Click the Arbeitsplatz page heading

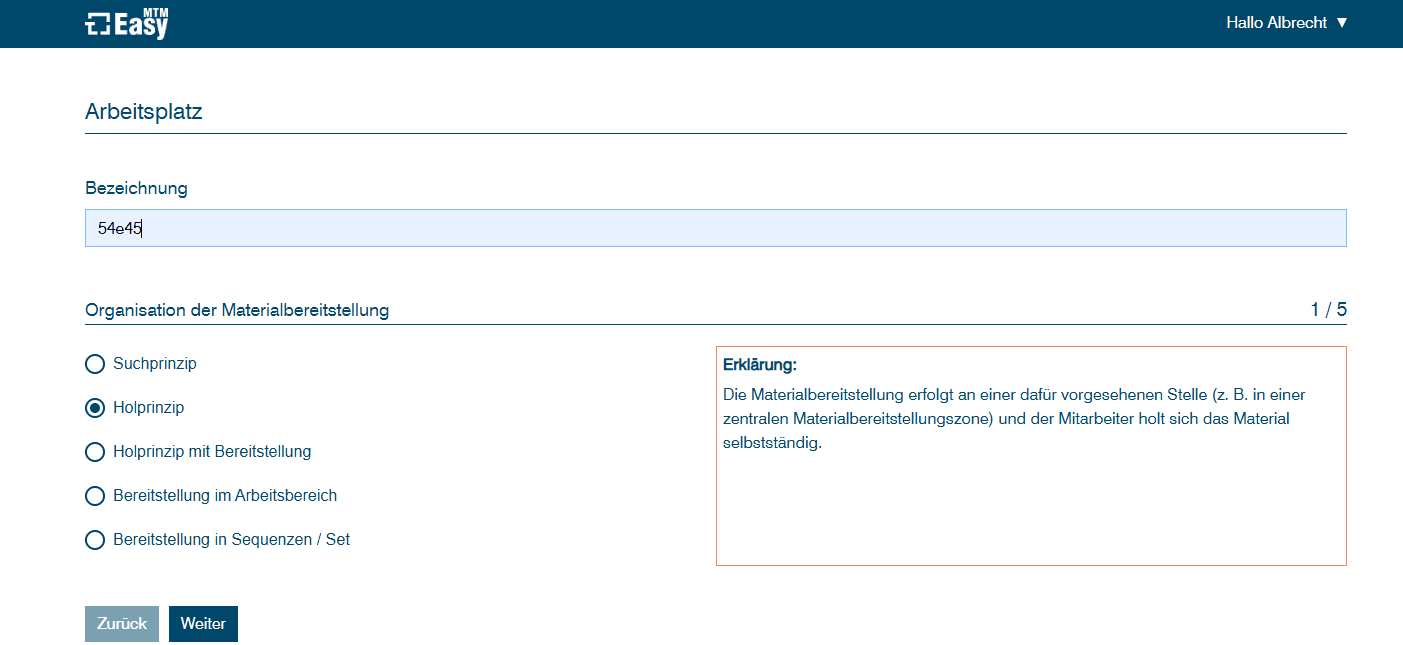[x=144, y=112]
